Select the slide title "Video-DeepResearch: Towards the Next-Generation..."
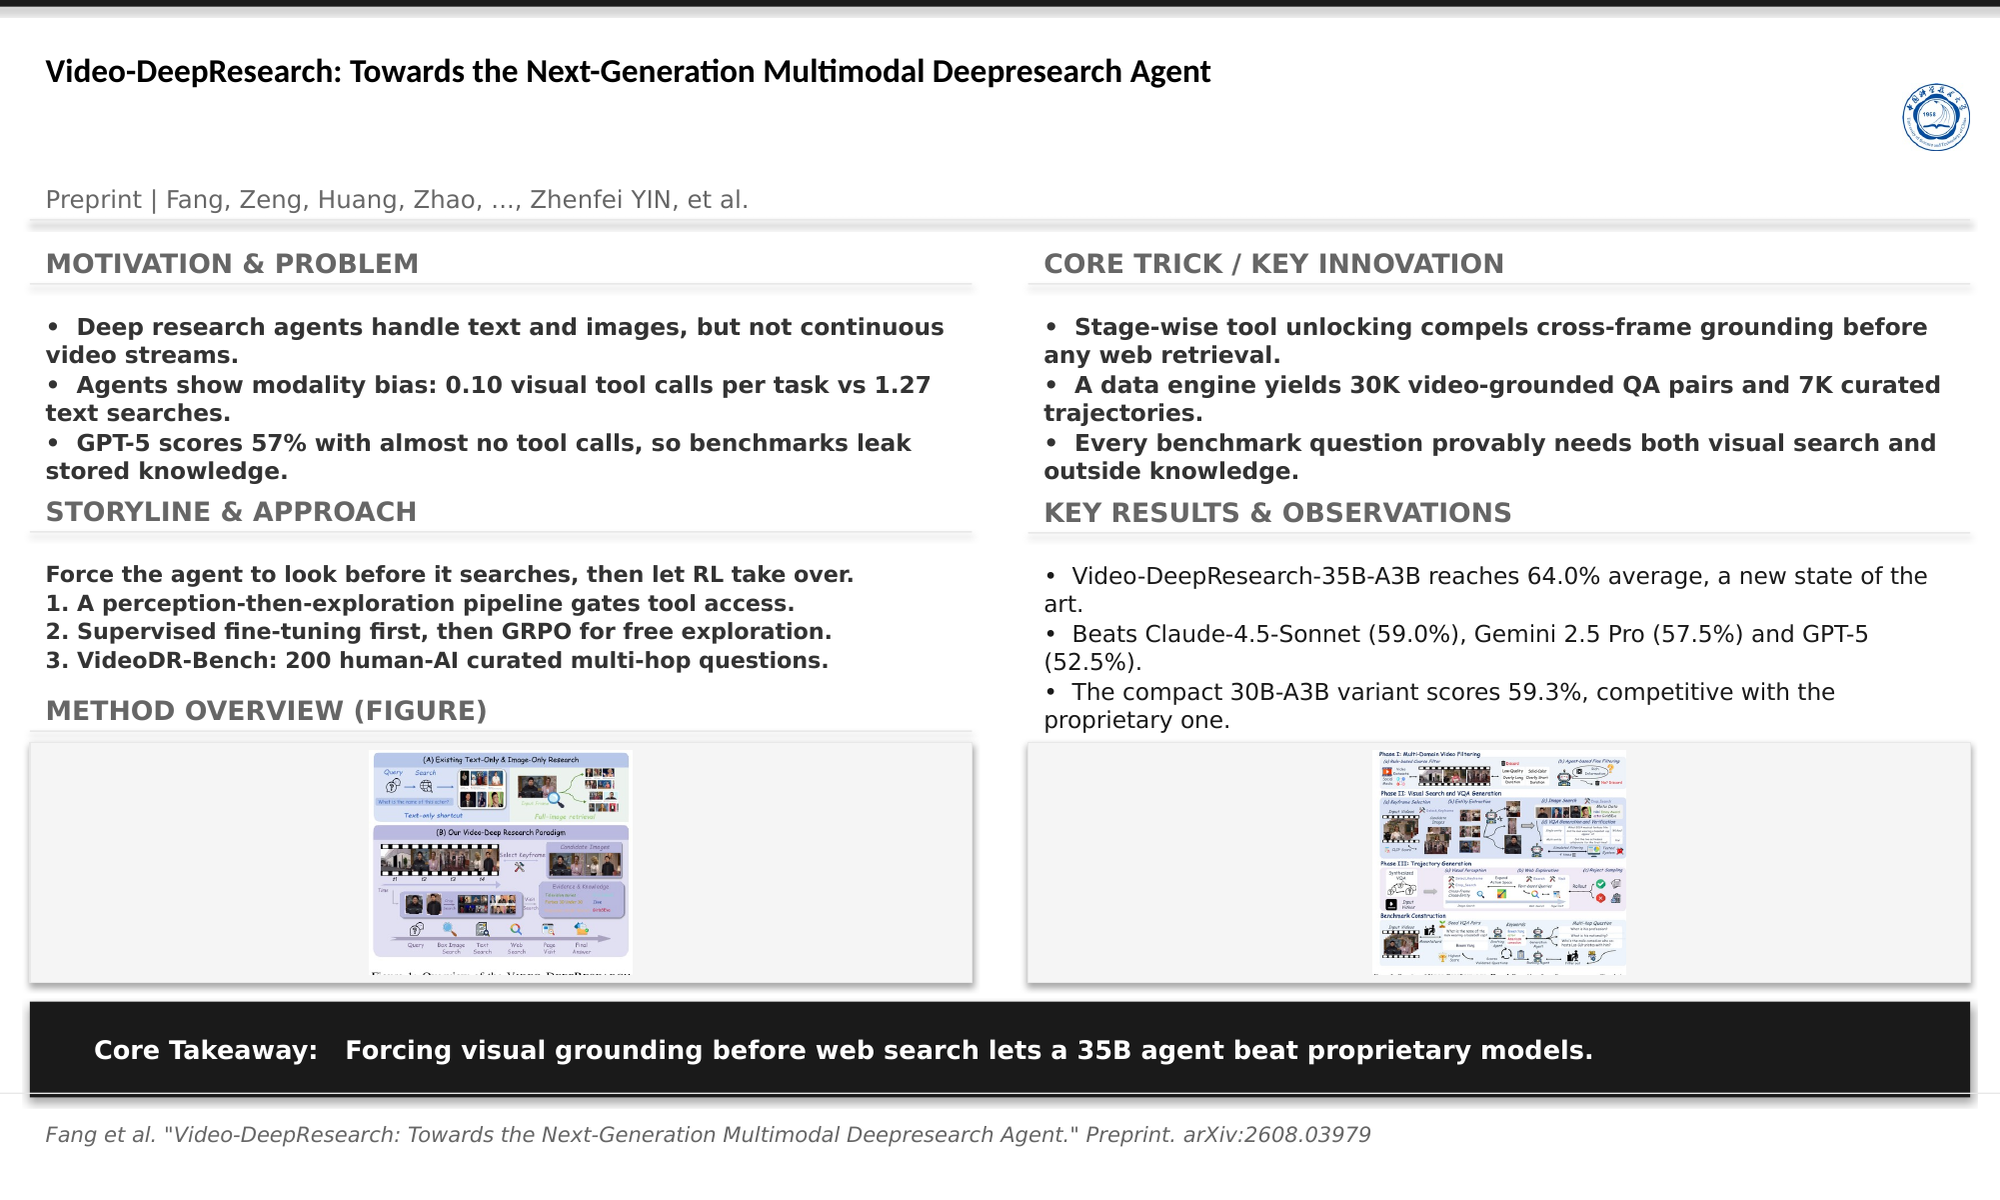Screen dimensions: 2000x1200 (x=628, y=72)
